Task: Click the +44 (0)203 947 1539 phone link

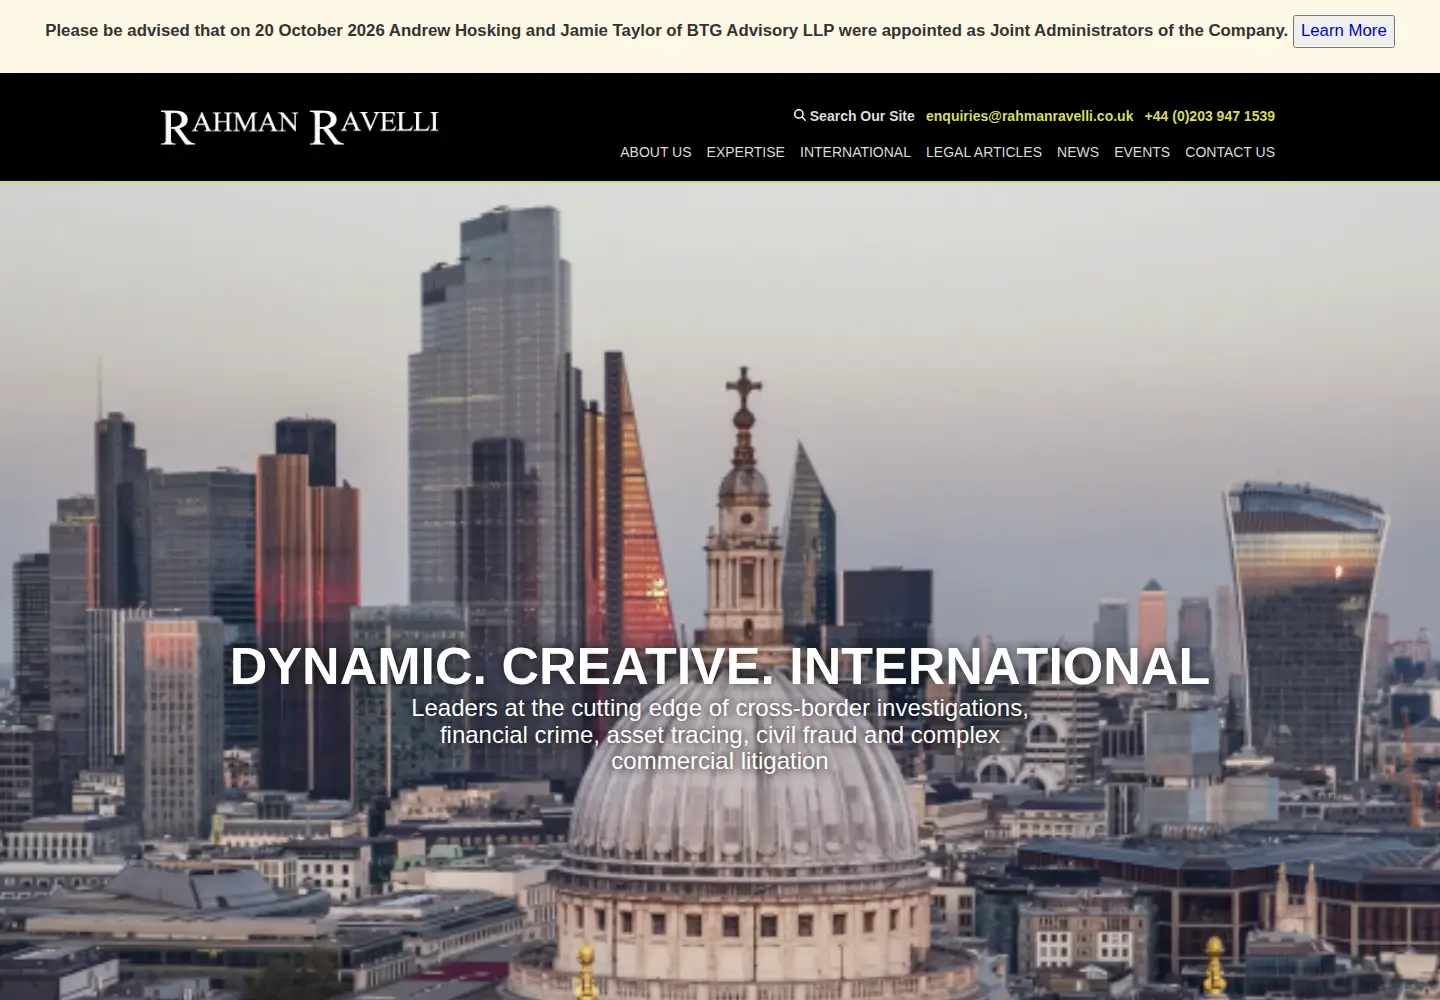Action: (1210, 116)
